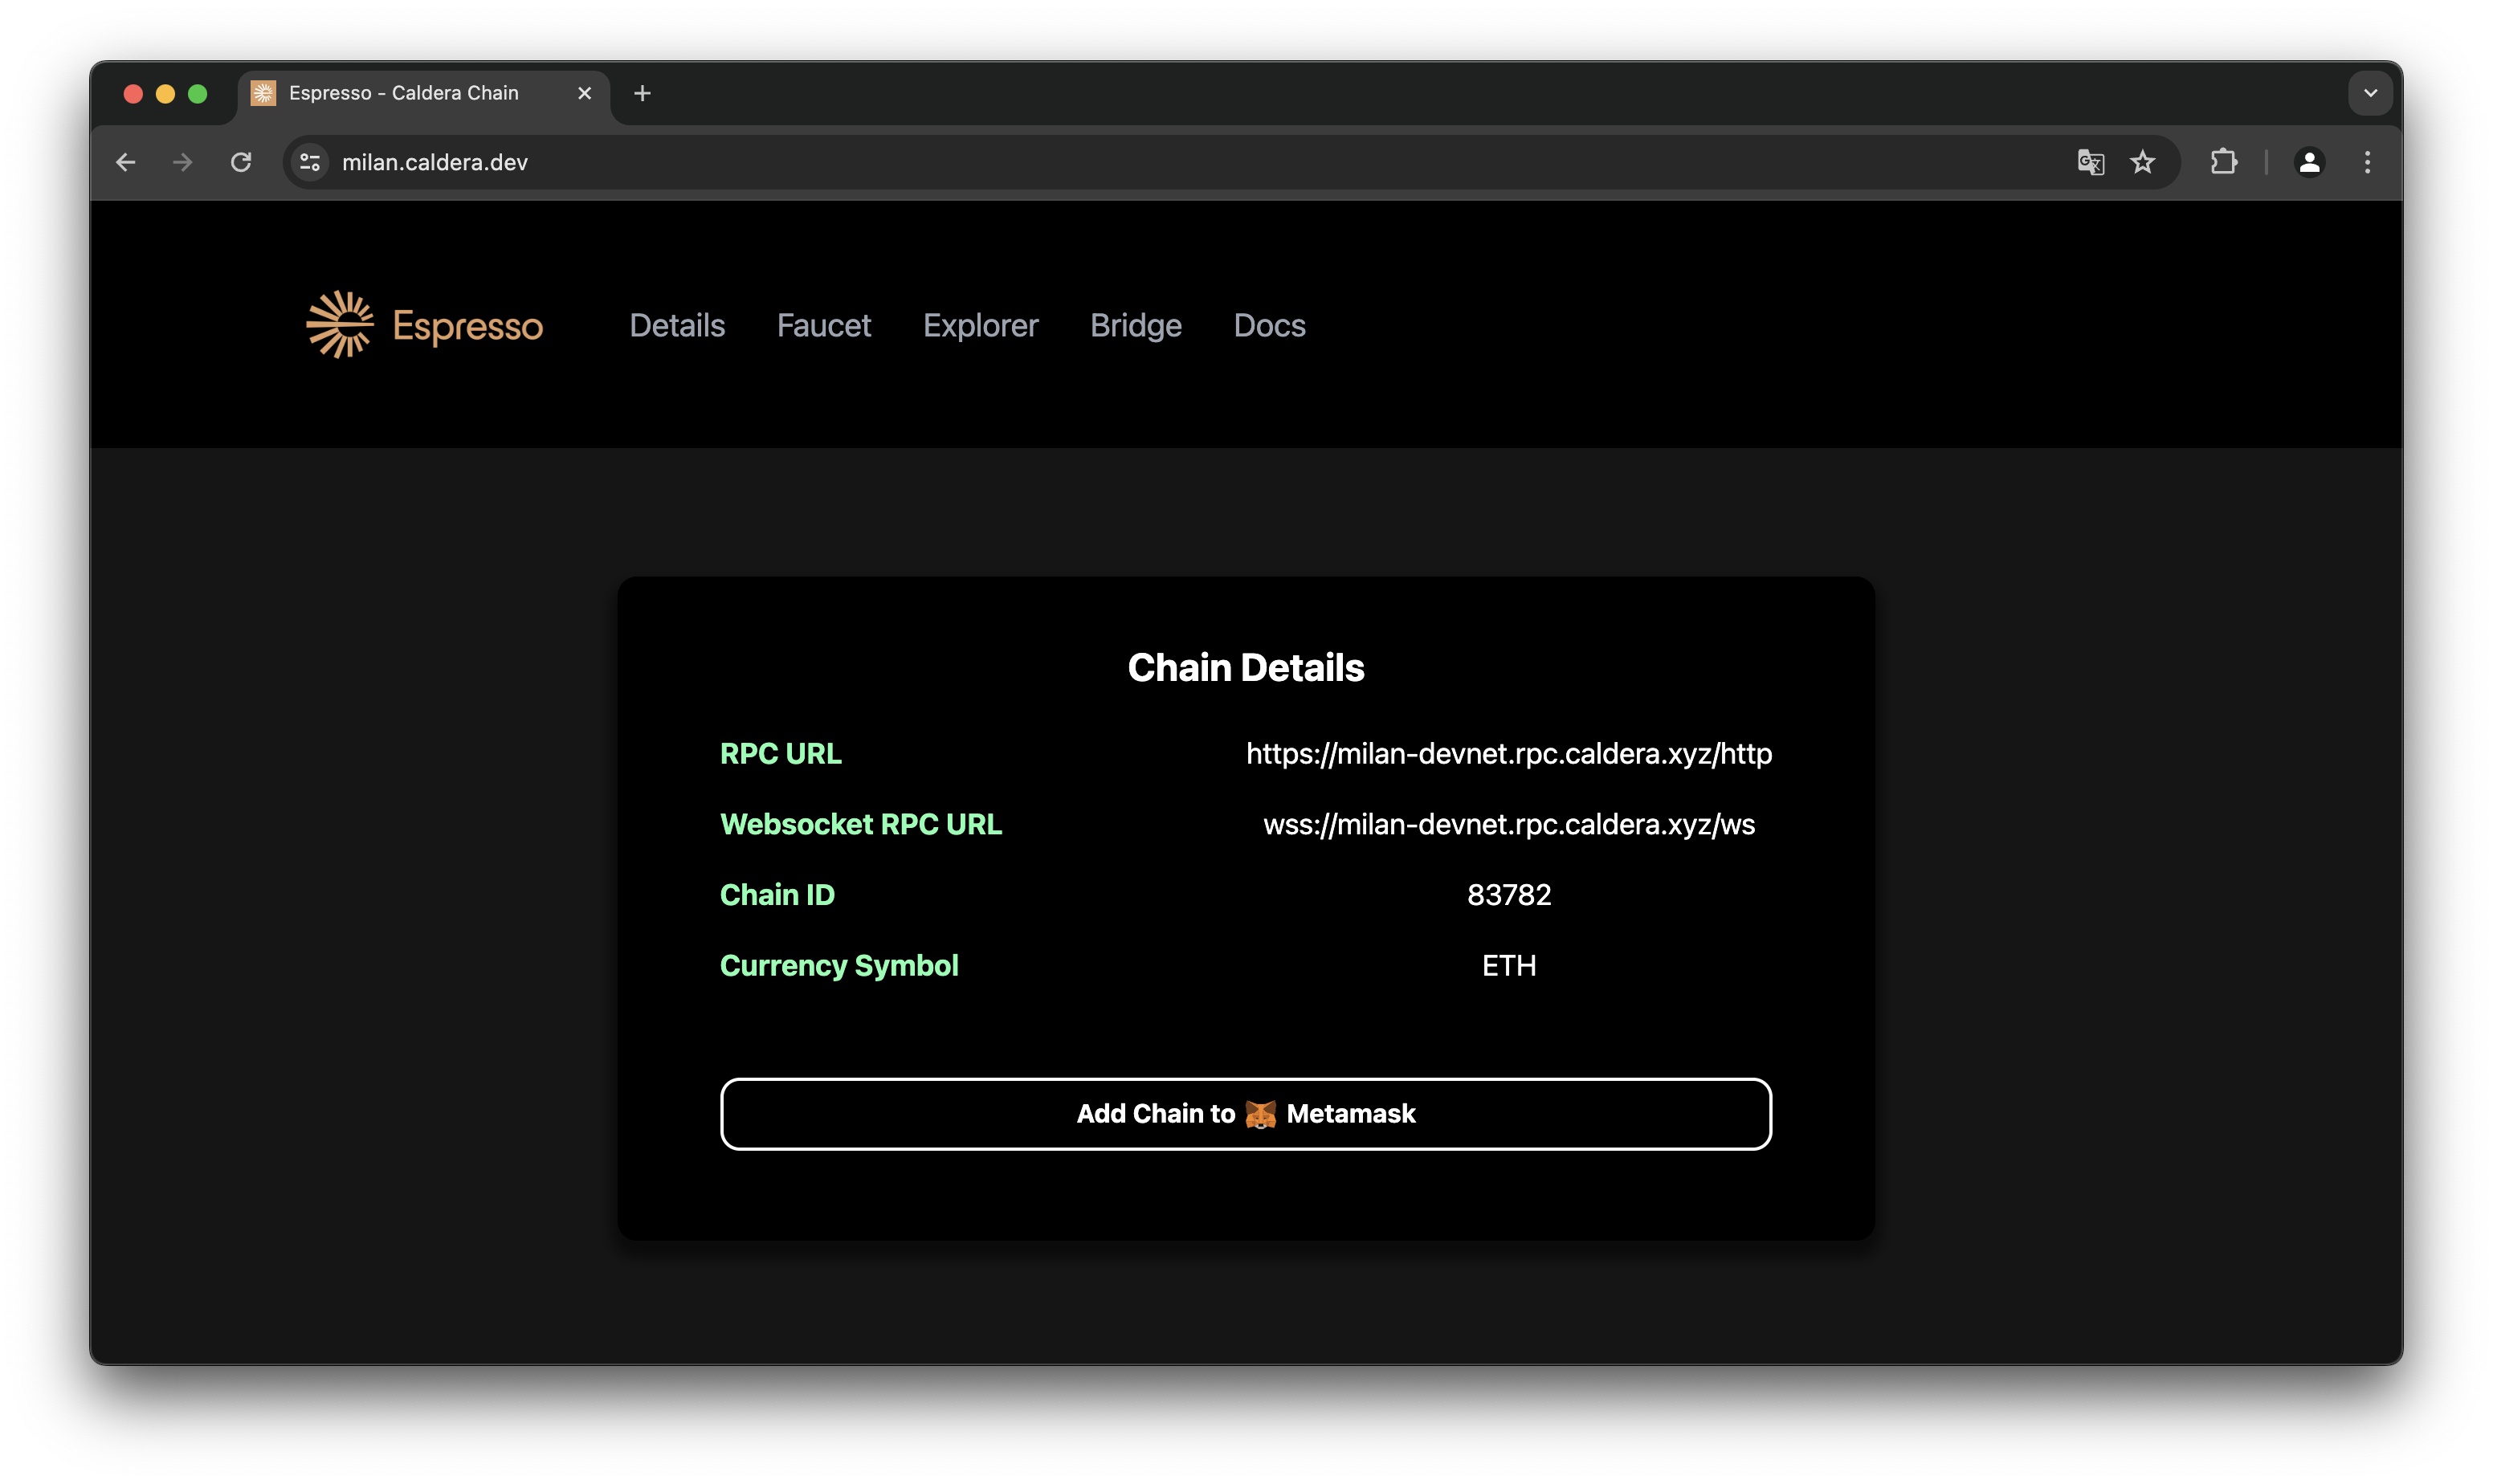Open site information icon in address bar
The height and width of the screenshot is (1484, 2493).
point(310,162)
